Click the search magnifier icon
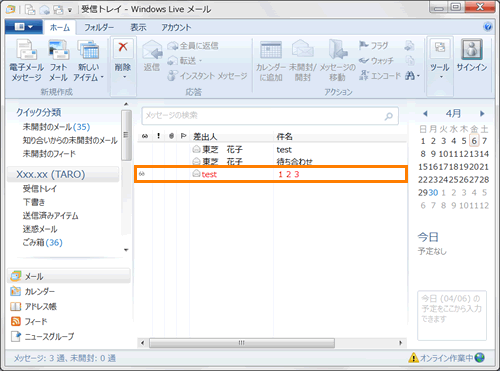Image resolution: width=500 pixels, height=371 pixels. click(389, 116)
